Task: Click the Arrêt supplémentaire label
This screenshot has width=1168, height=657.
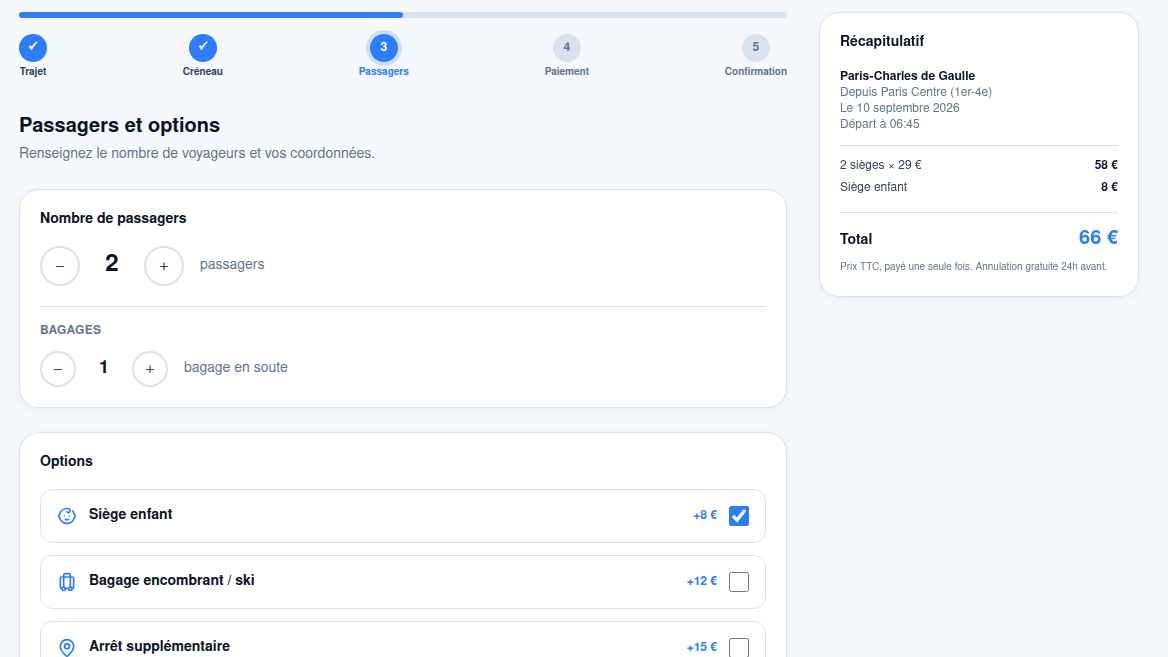Action: pyautogui.click(x=159, y=646)
